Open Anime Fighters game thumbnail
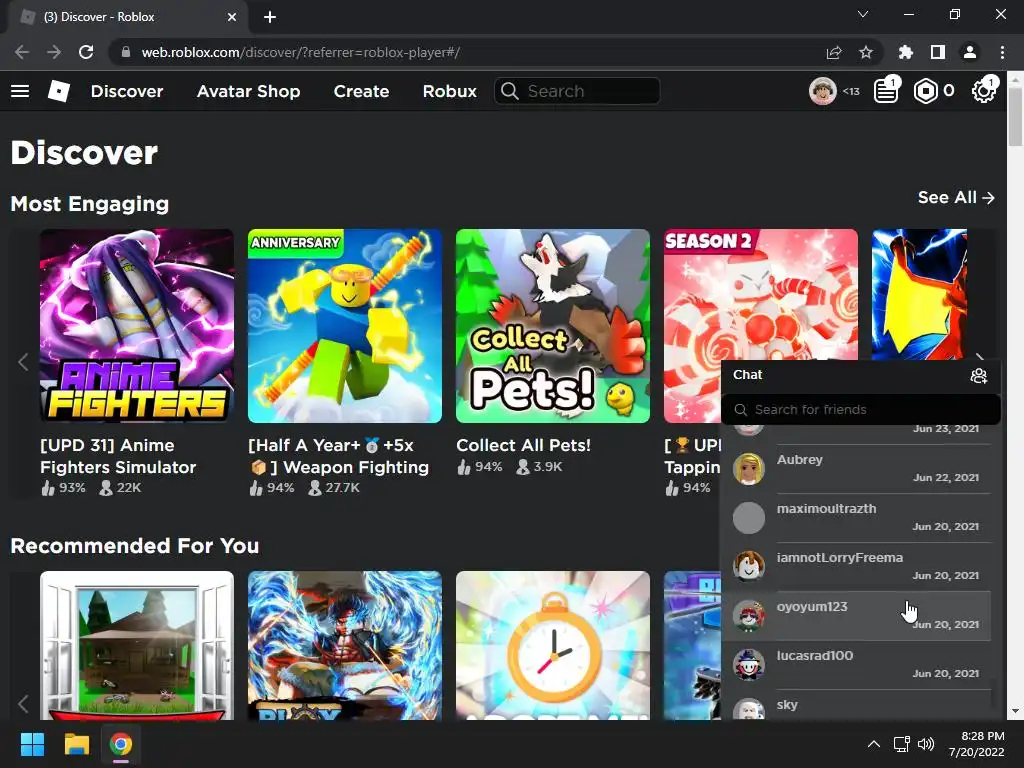 coord(136,326)
